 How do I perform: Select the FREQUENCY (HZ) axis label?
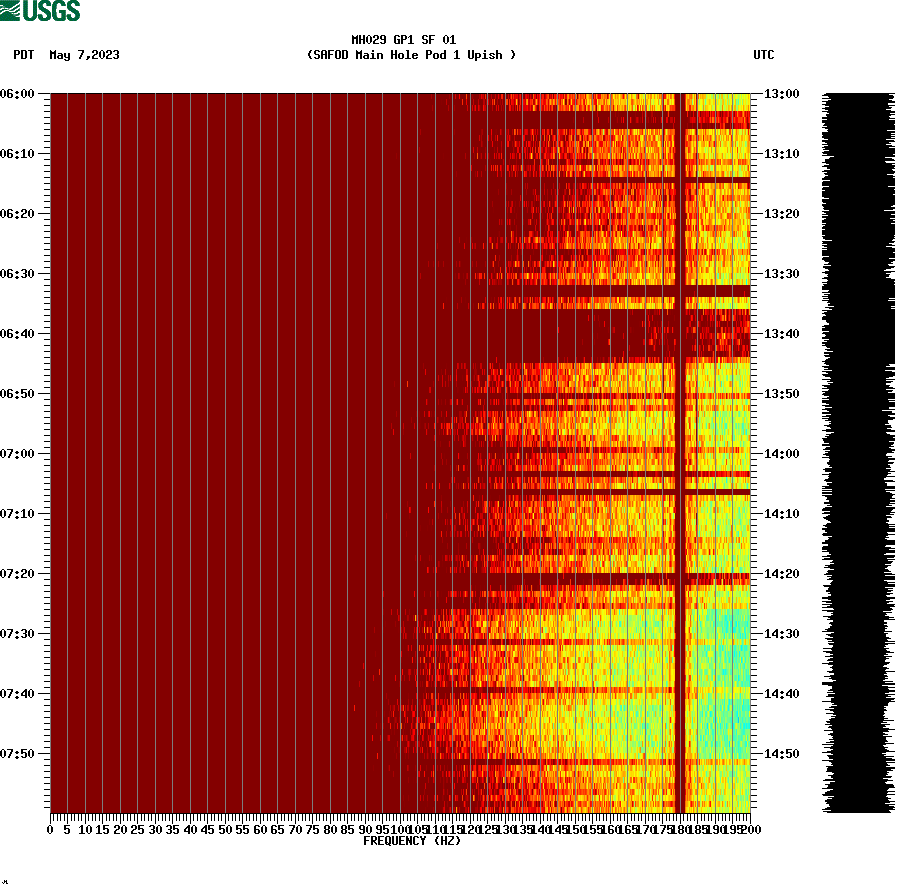[411, 839]
